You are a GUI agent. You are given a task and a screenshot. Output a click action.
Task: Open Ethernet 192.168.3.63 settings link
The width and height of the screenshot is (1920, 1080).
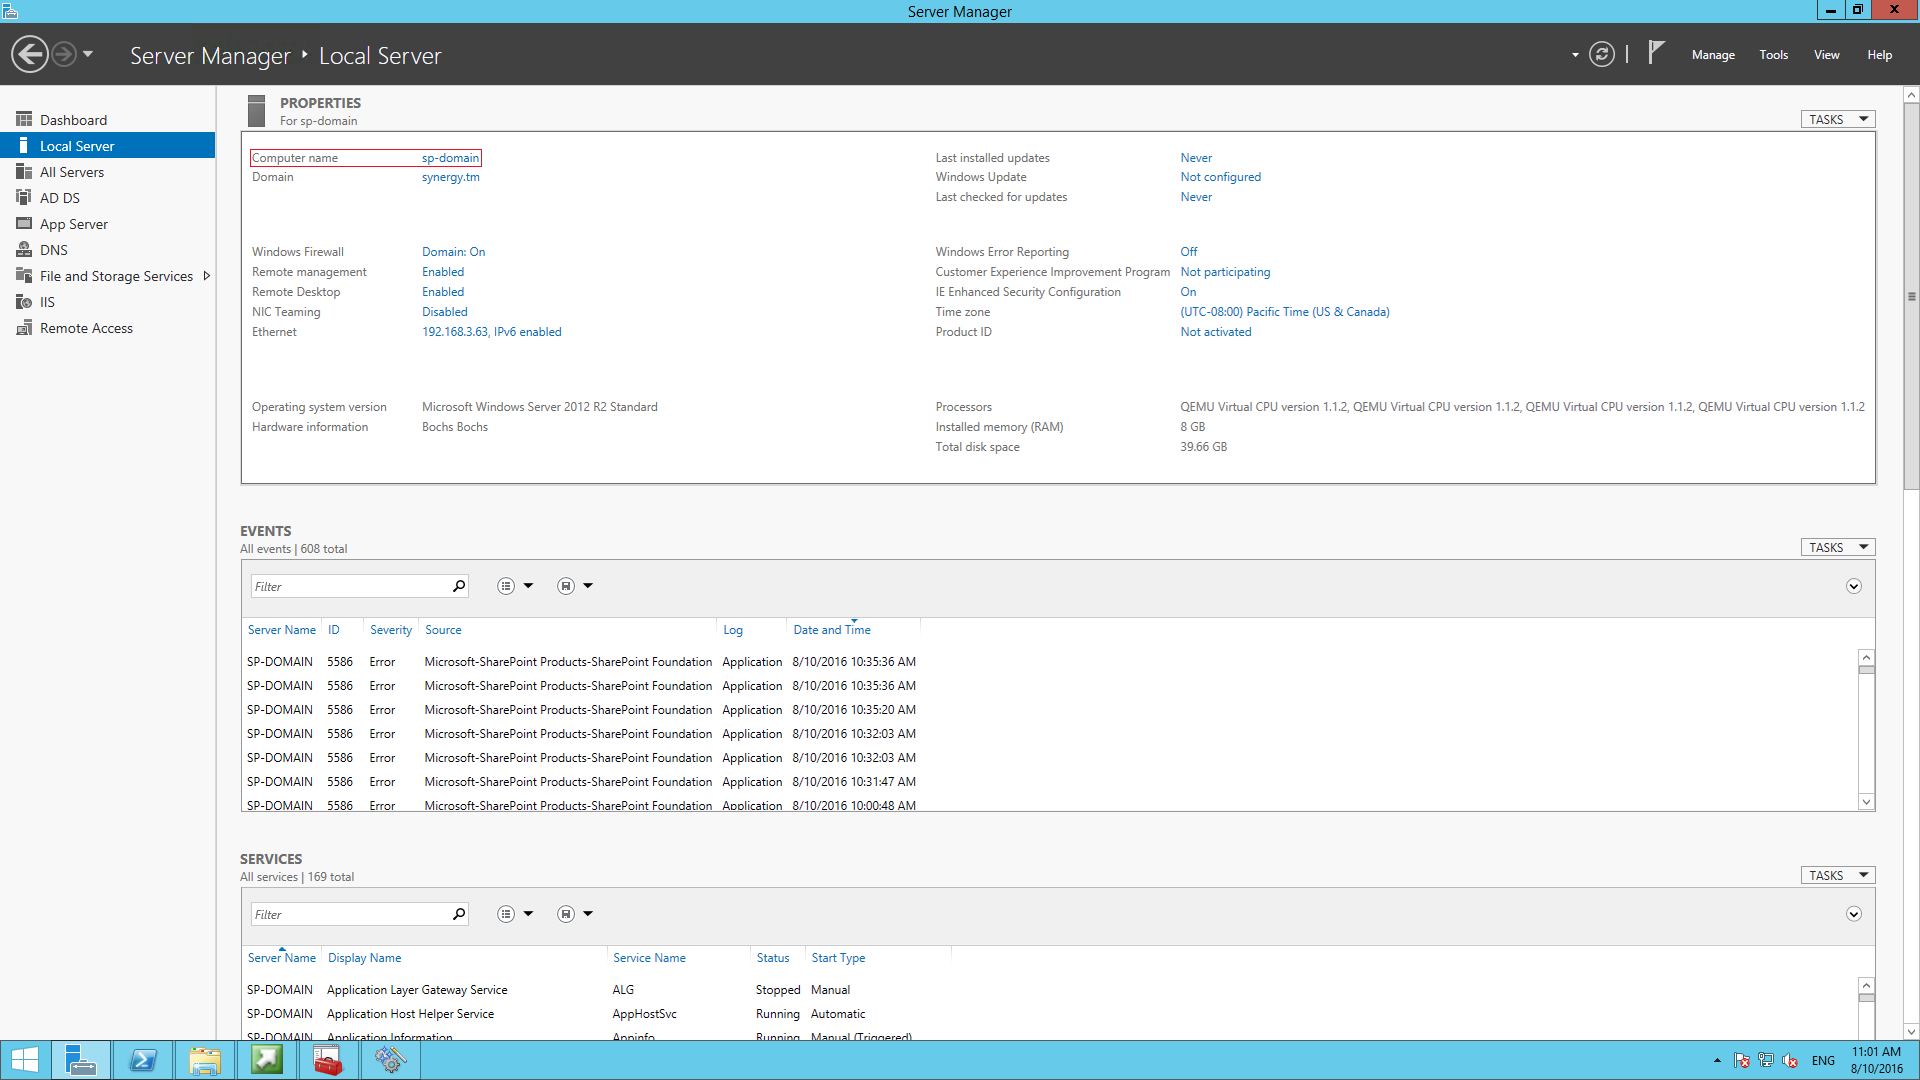click(491, 332)
